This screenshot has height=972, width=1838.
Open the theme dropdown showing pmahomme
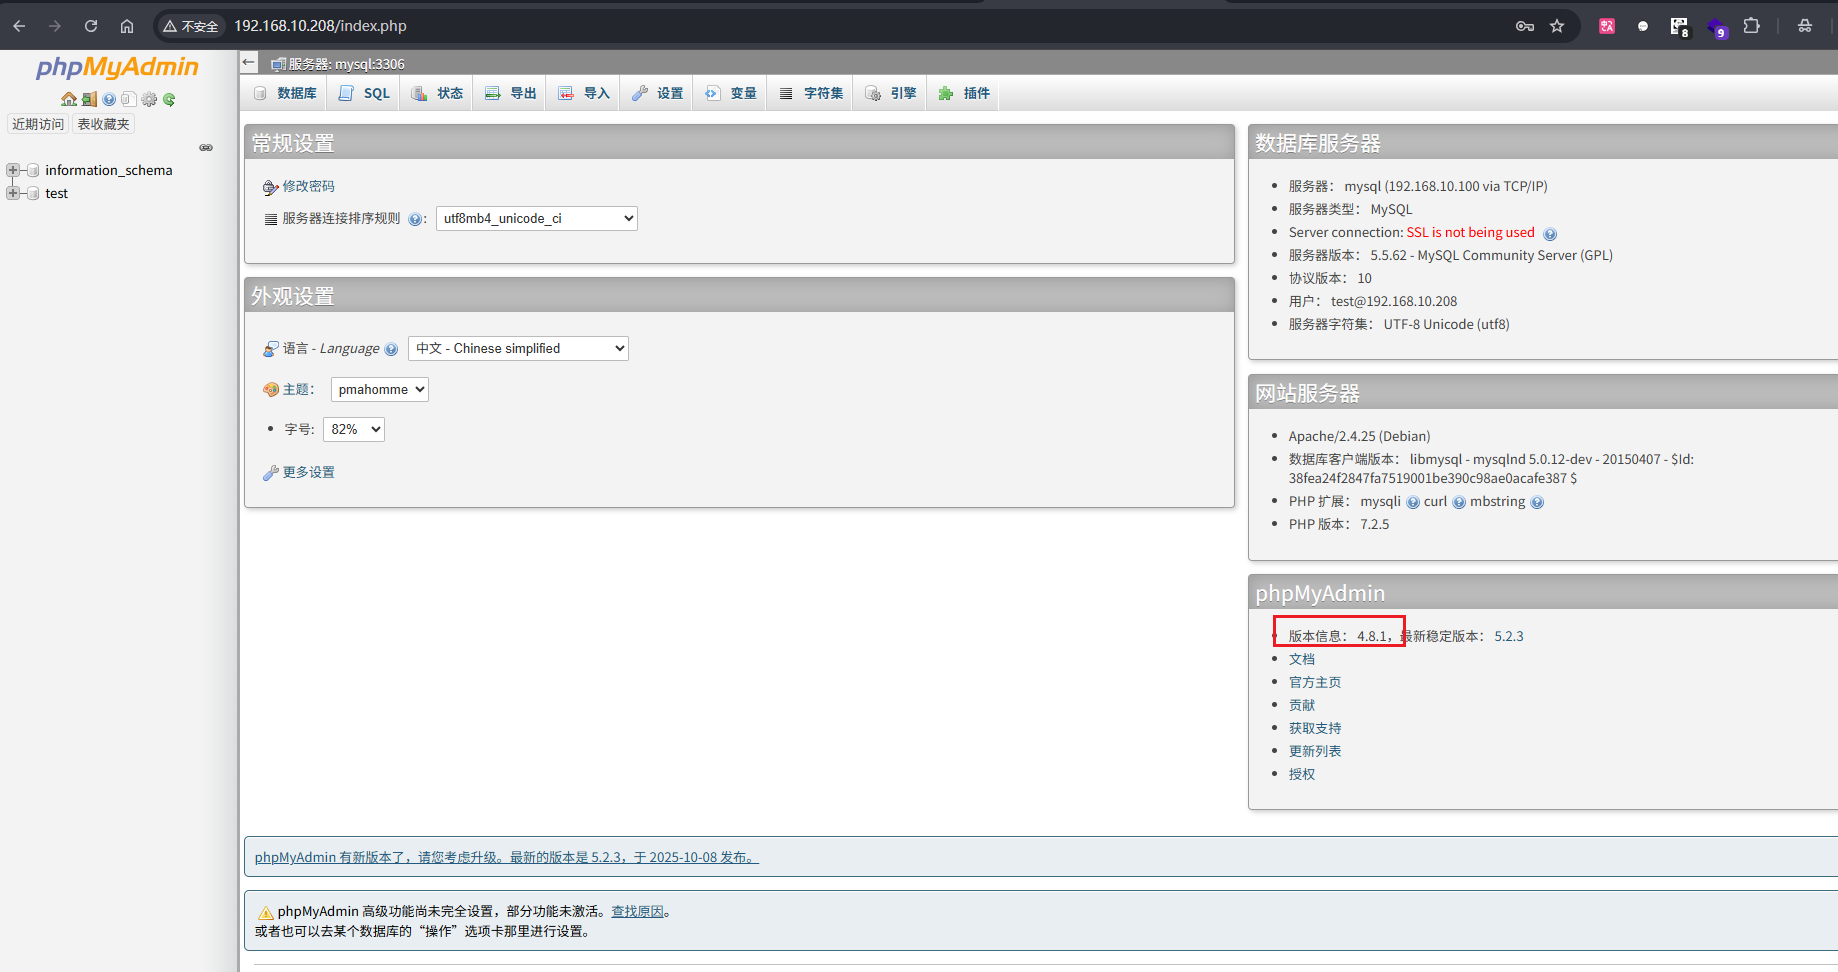point(379,389)
